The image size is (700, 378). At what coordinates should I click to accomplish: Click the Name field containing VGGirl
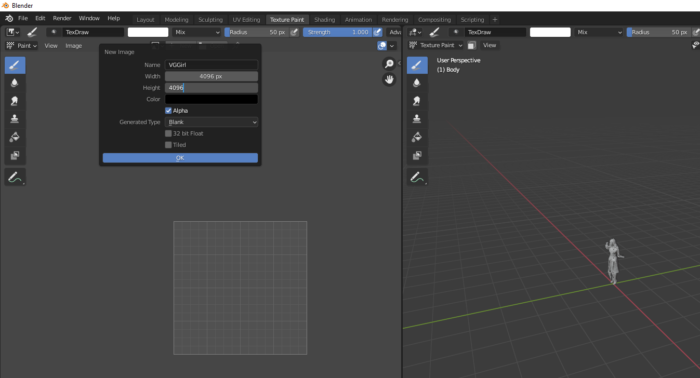(x=211, y=65)
